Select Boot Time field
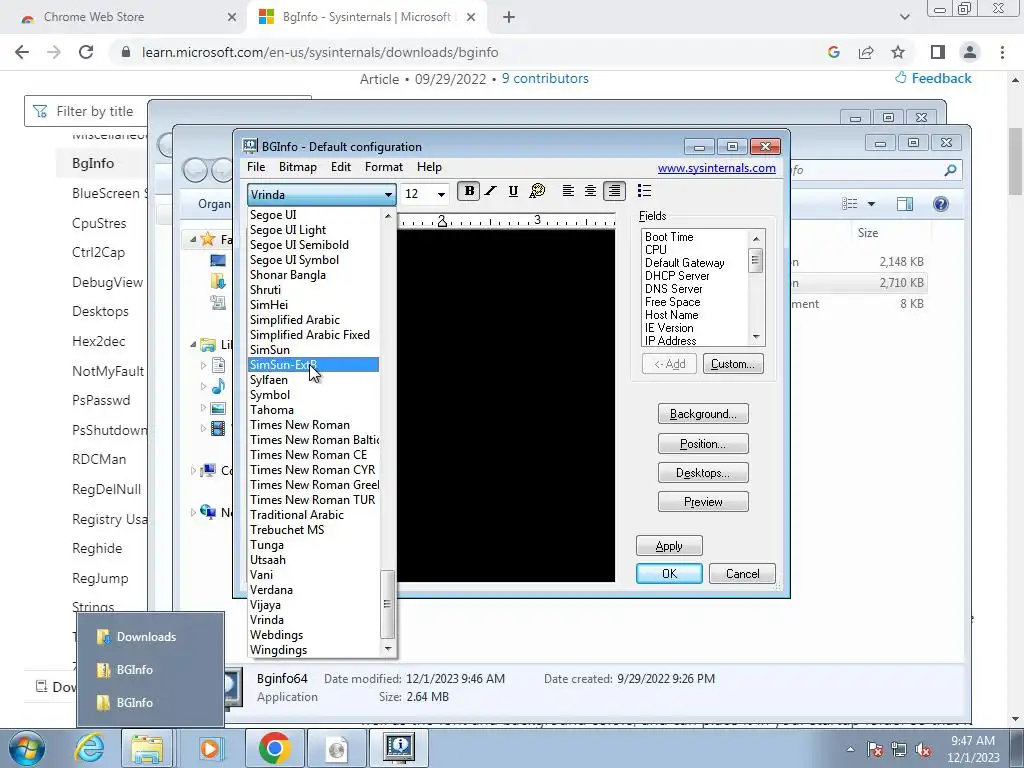The width and height of the screenshot is (1024, 768). pos(696,237)
